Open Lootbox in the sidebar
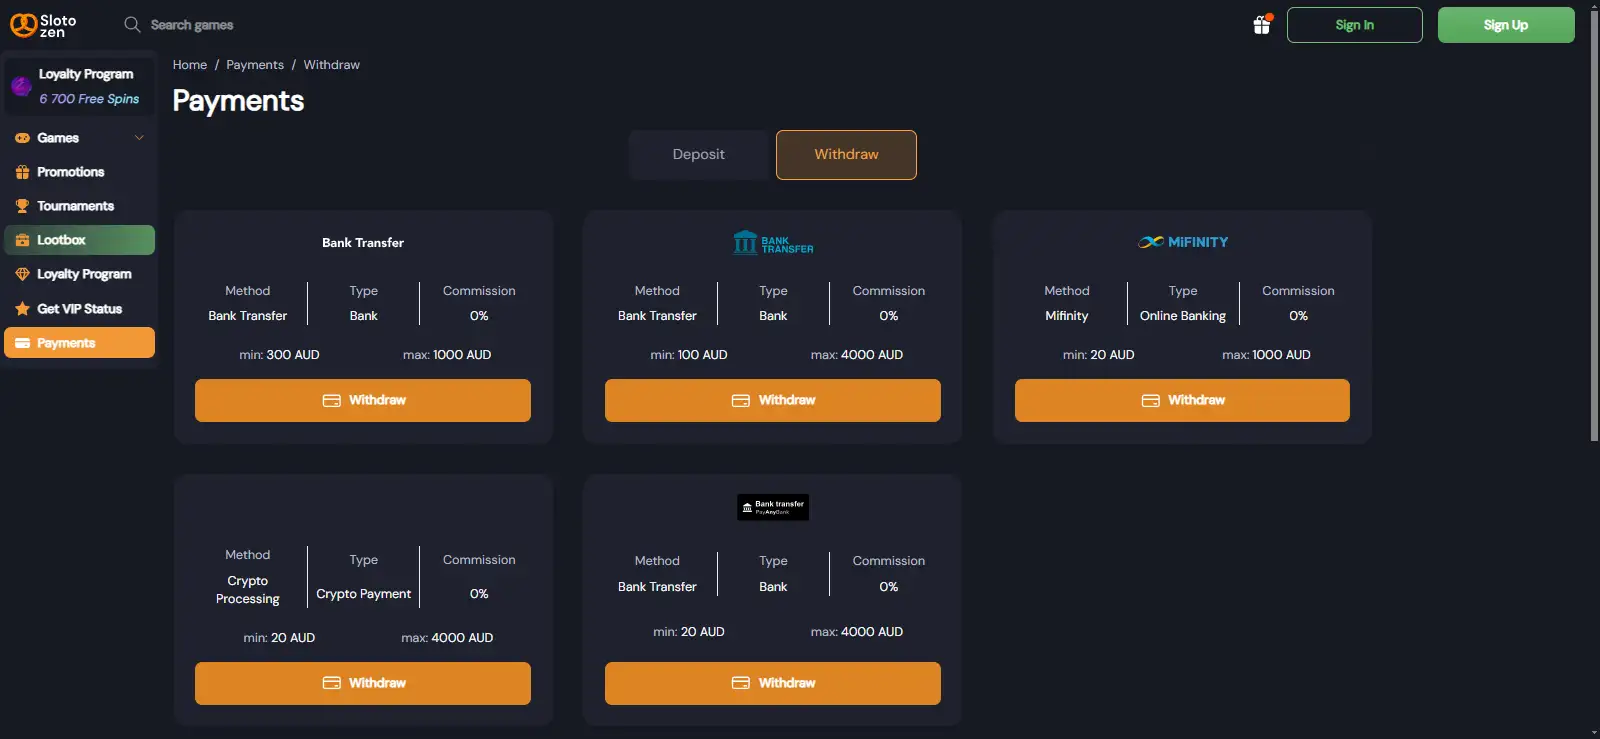Viewport: 1600px width, 739px height. (79, 240)
